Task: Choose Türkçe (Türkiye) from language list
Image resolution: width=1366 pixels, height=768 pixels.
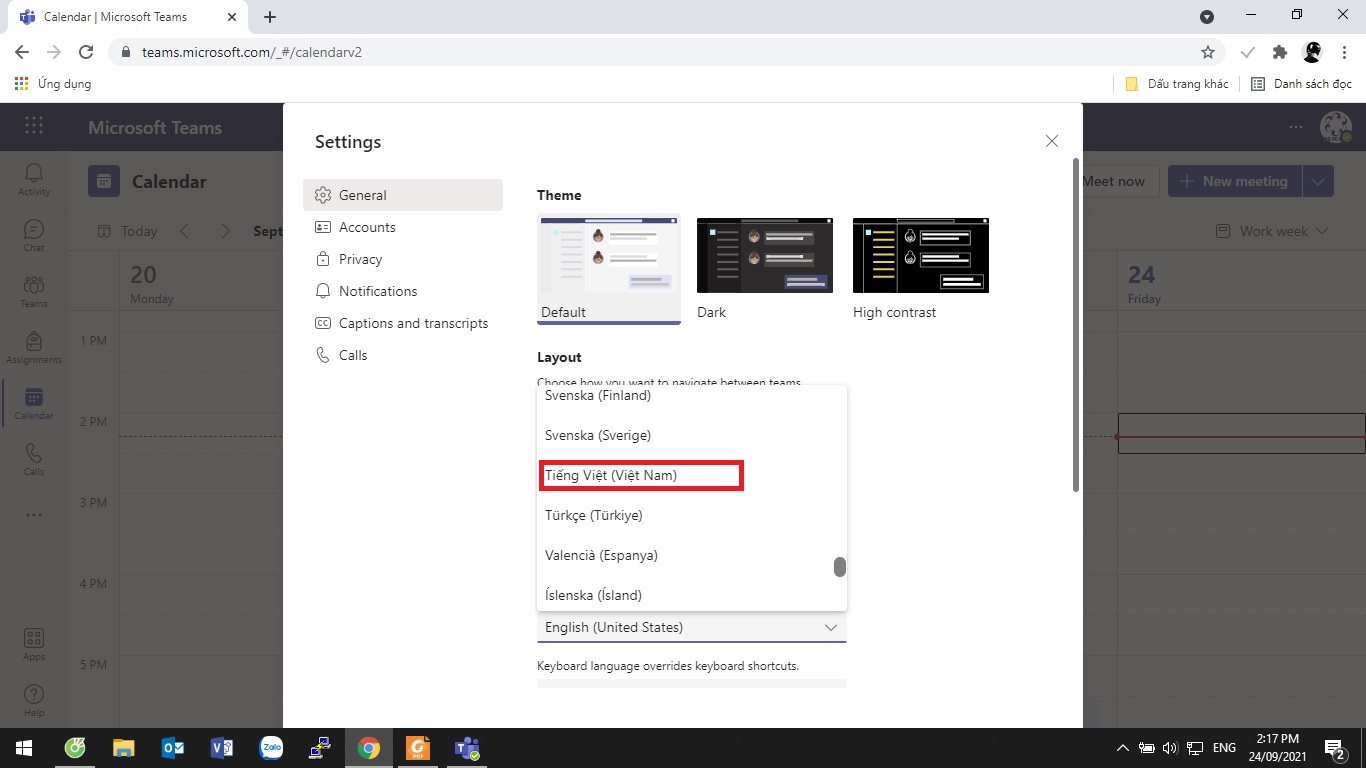Action: tap(594, 516)
